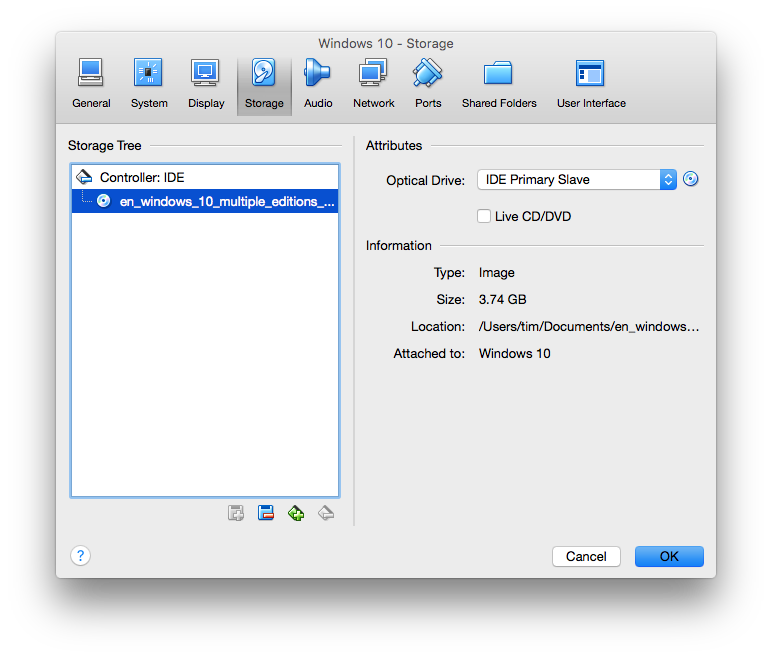Open the Display settings section
This screenshot has height=658, width=772.
click(206, 84)
